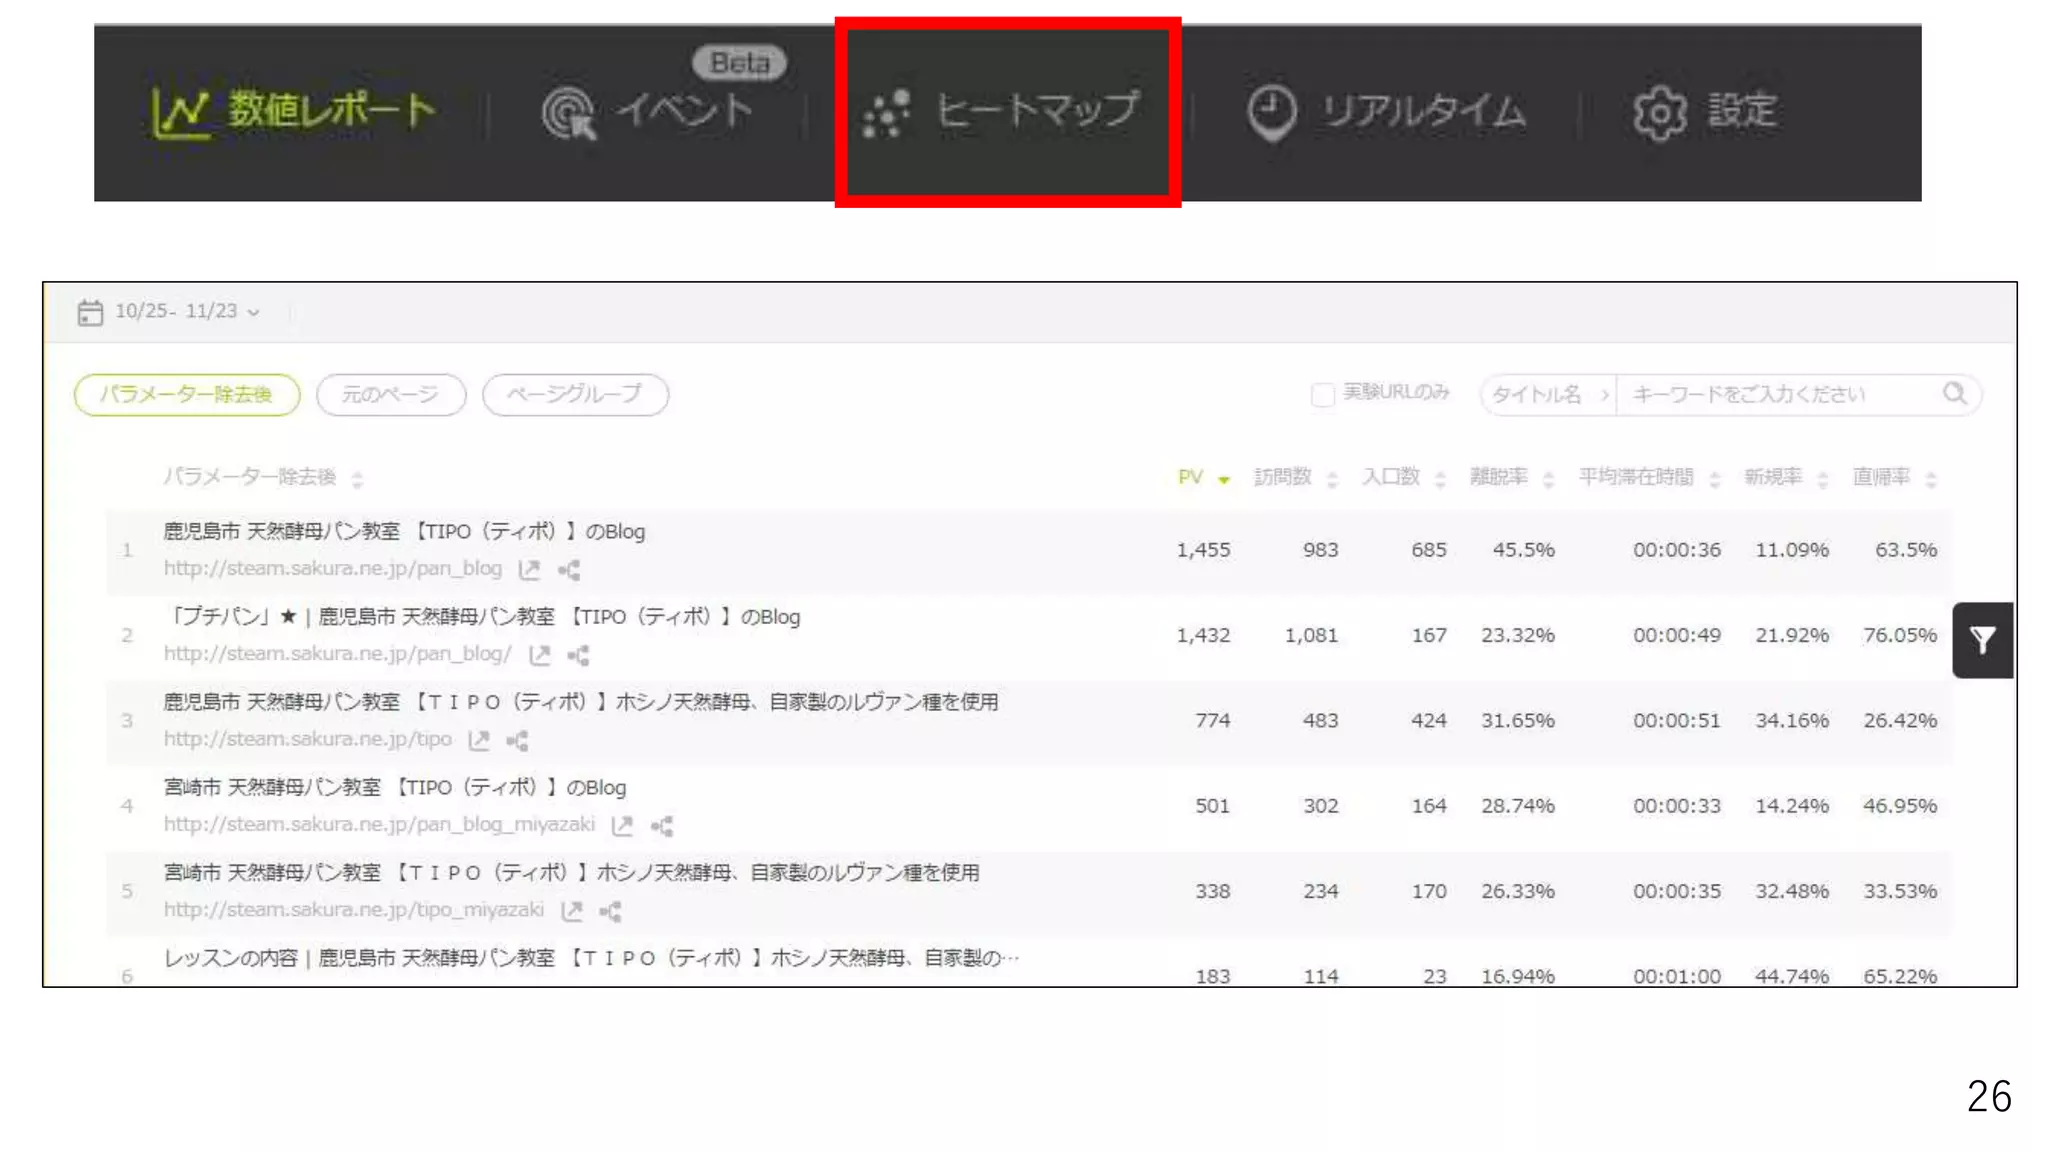Screen dimensions: 2048x1152
Task: Open the black filter funnel button
Action: coord(1982,640)
